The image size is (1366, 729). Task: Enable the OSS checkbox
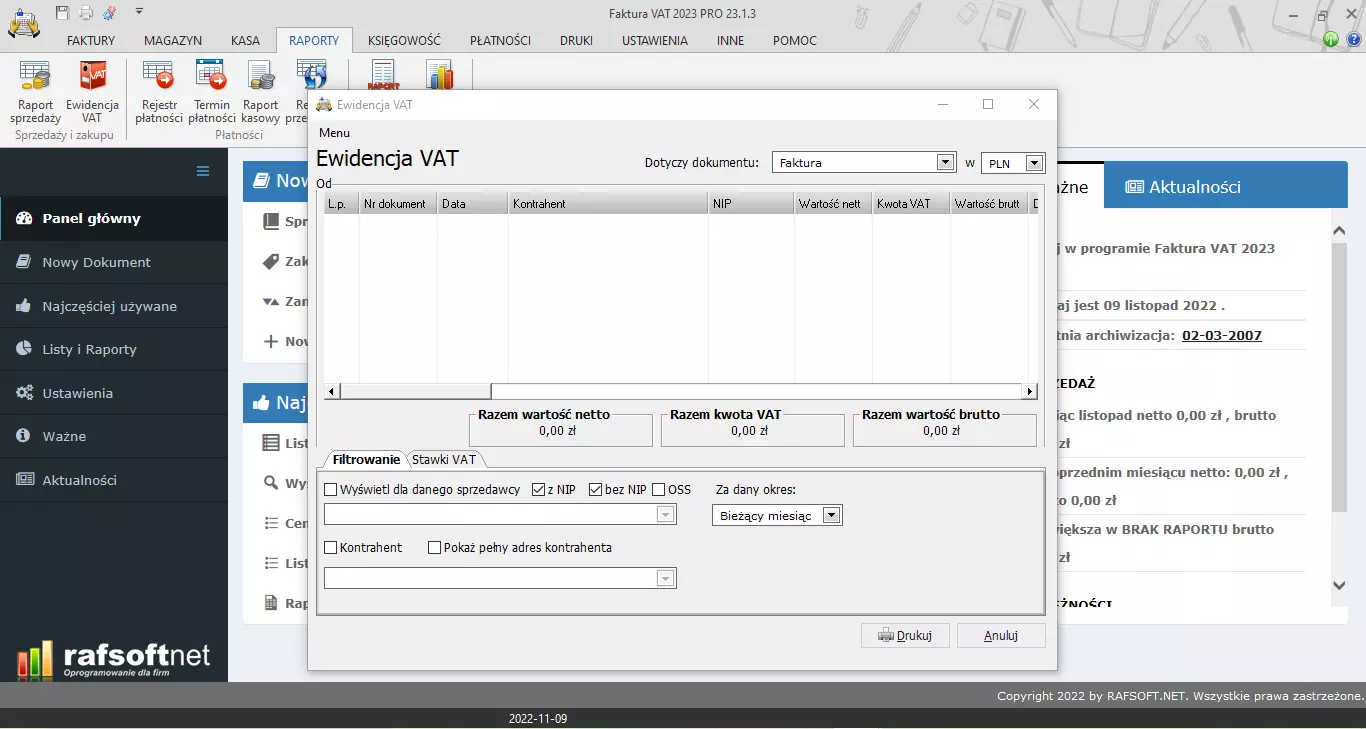click(658, 490)
